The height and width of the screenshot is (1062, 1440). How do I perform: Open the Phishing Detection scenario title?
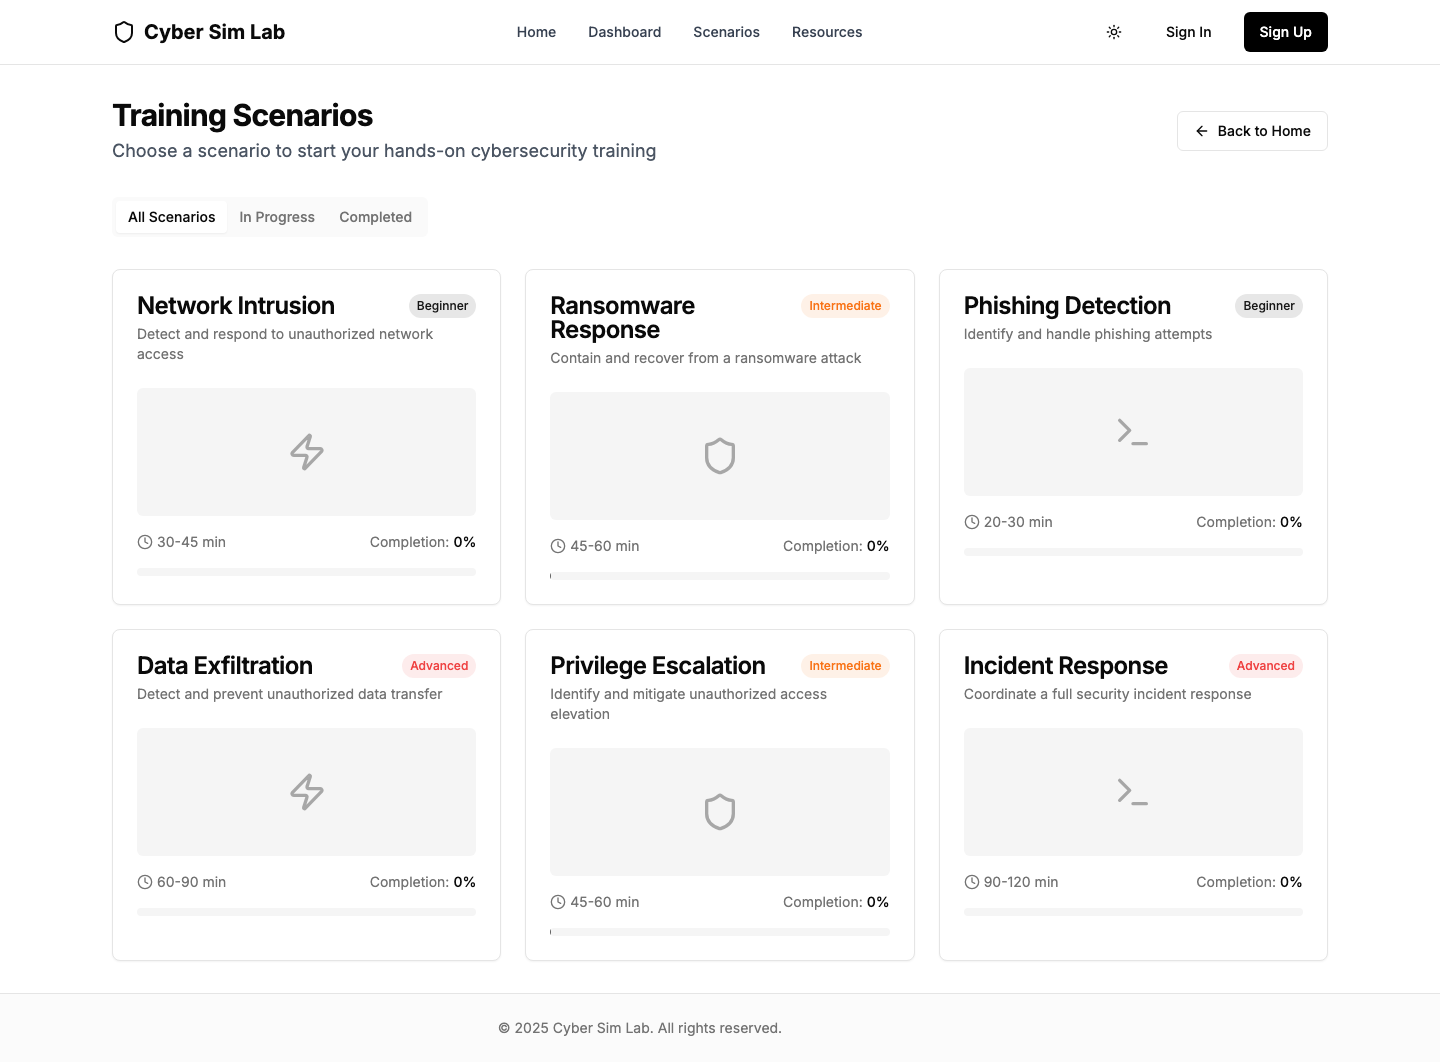point(1067,306)
